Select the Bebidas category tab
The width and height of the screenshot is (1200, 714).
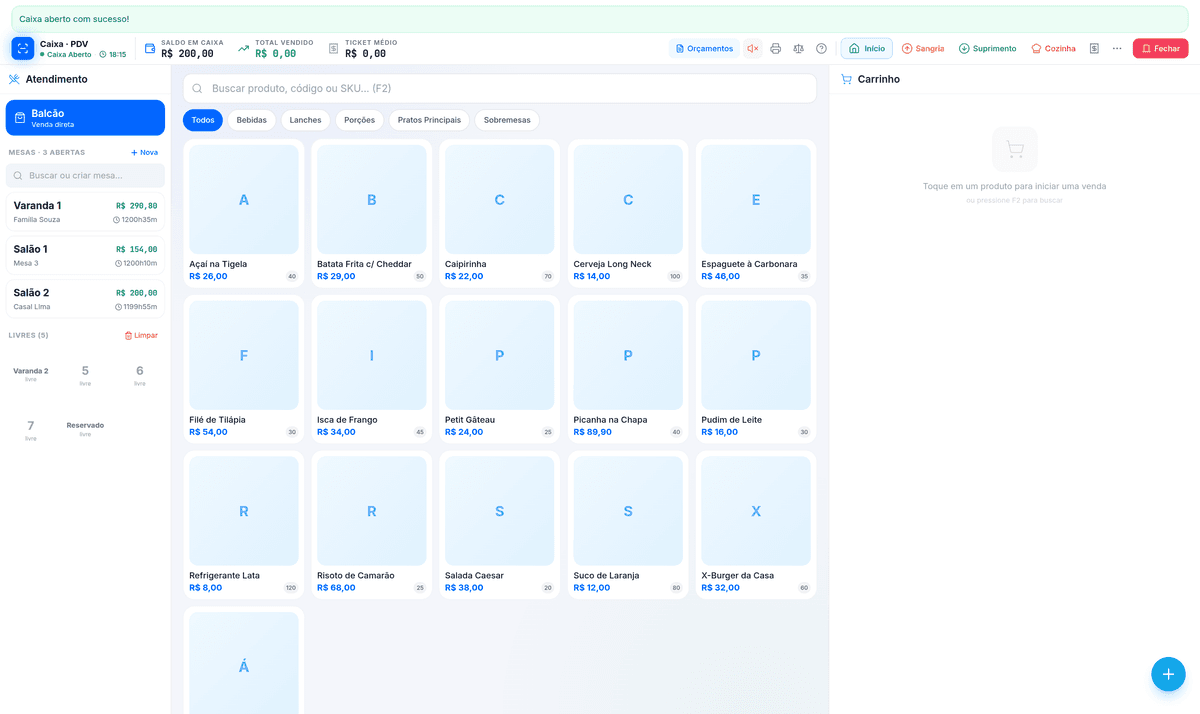(252, 120)
